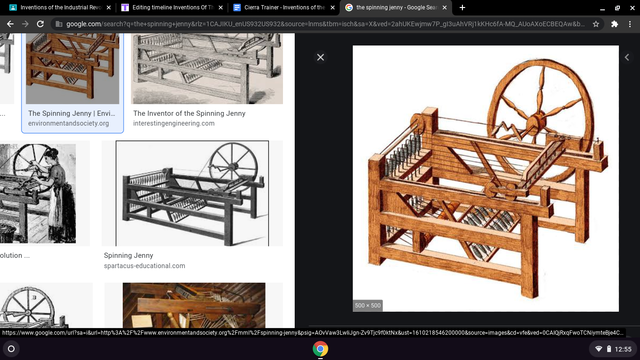Select the black-and-white Spinning Jenny thumbnail
Image resolution: width=640 pixels, height=360 pixels.
tap(192, 193)
